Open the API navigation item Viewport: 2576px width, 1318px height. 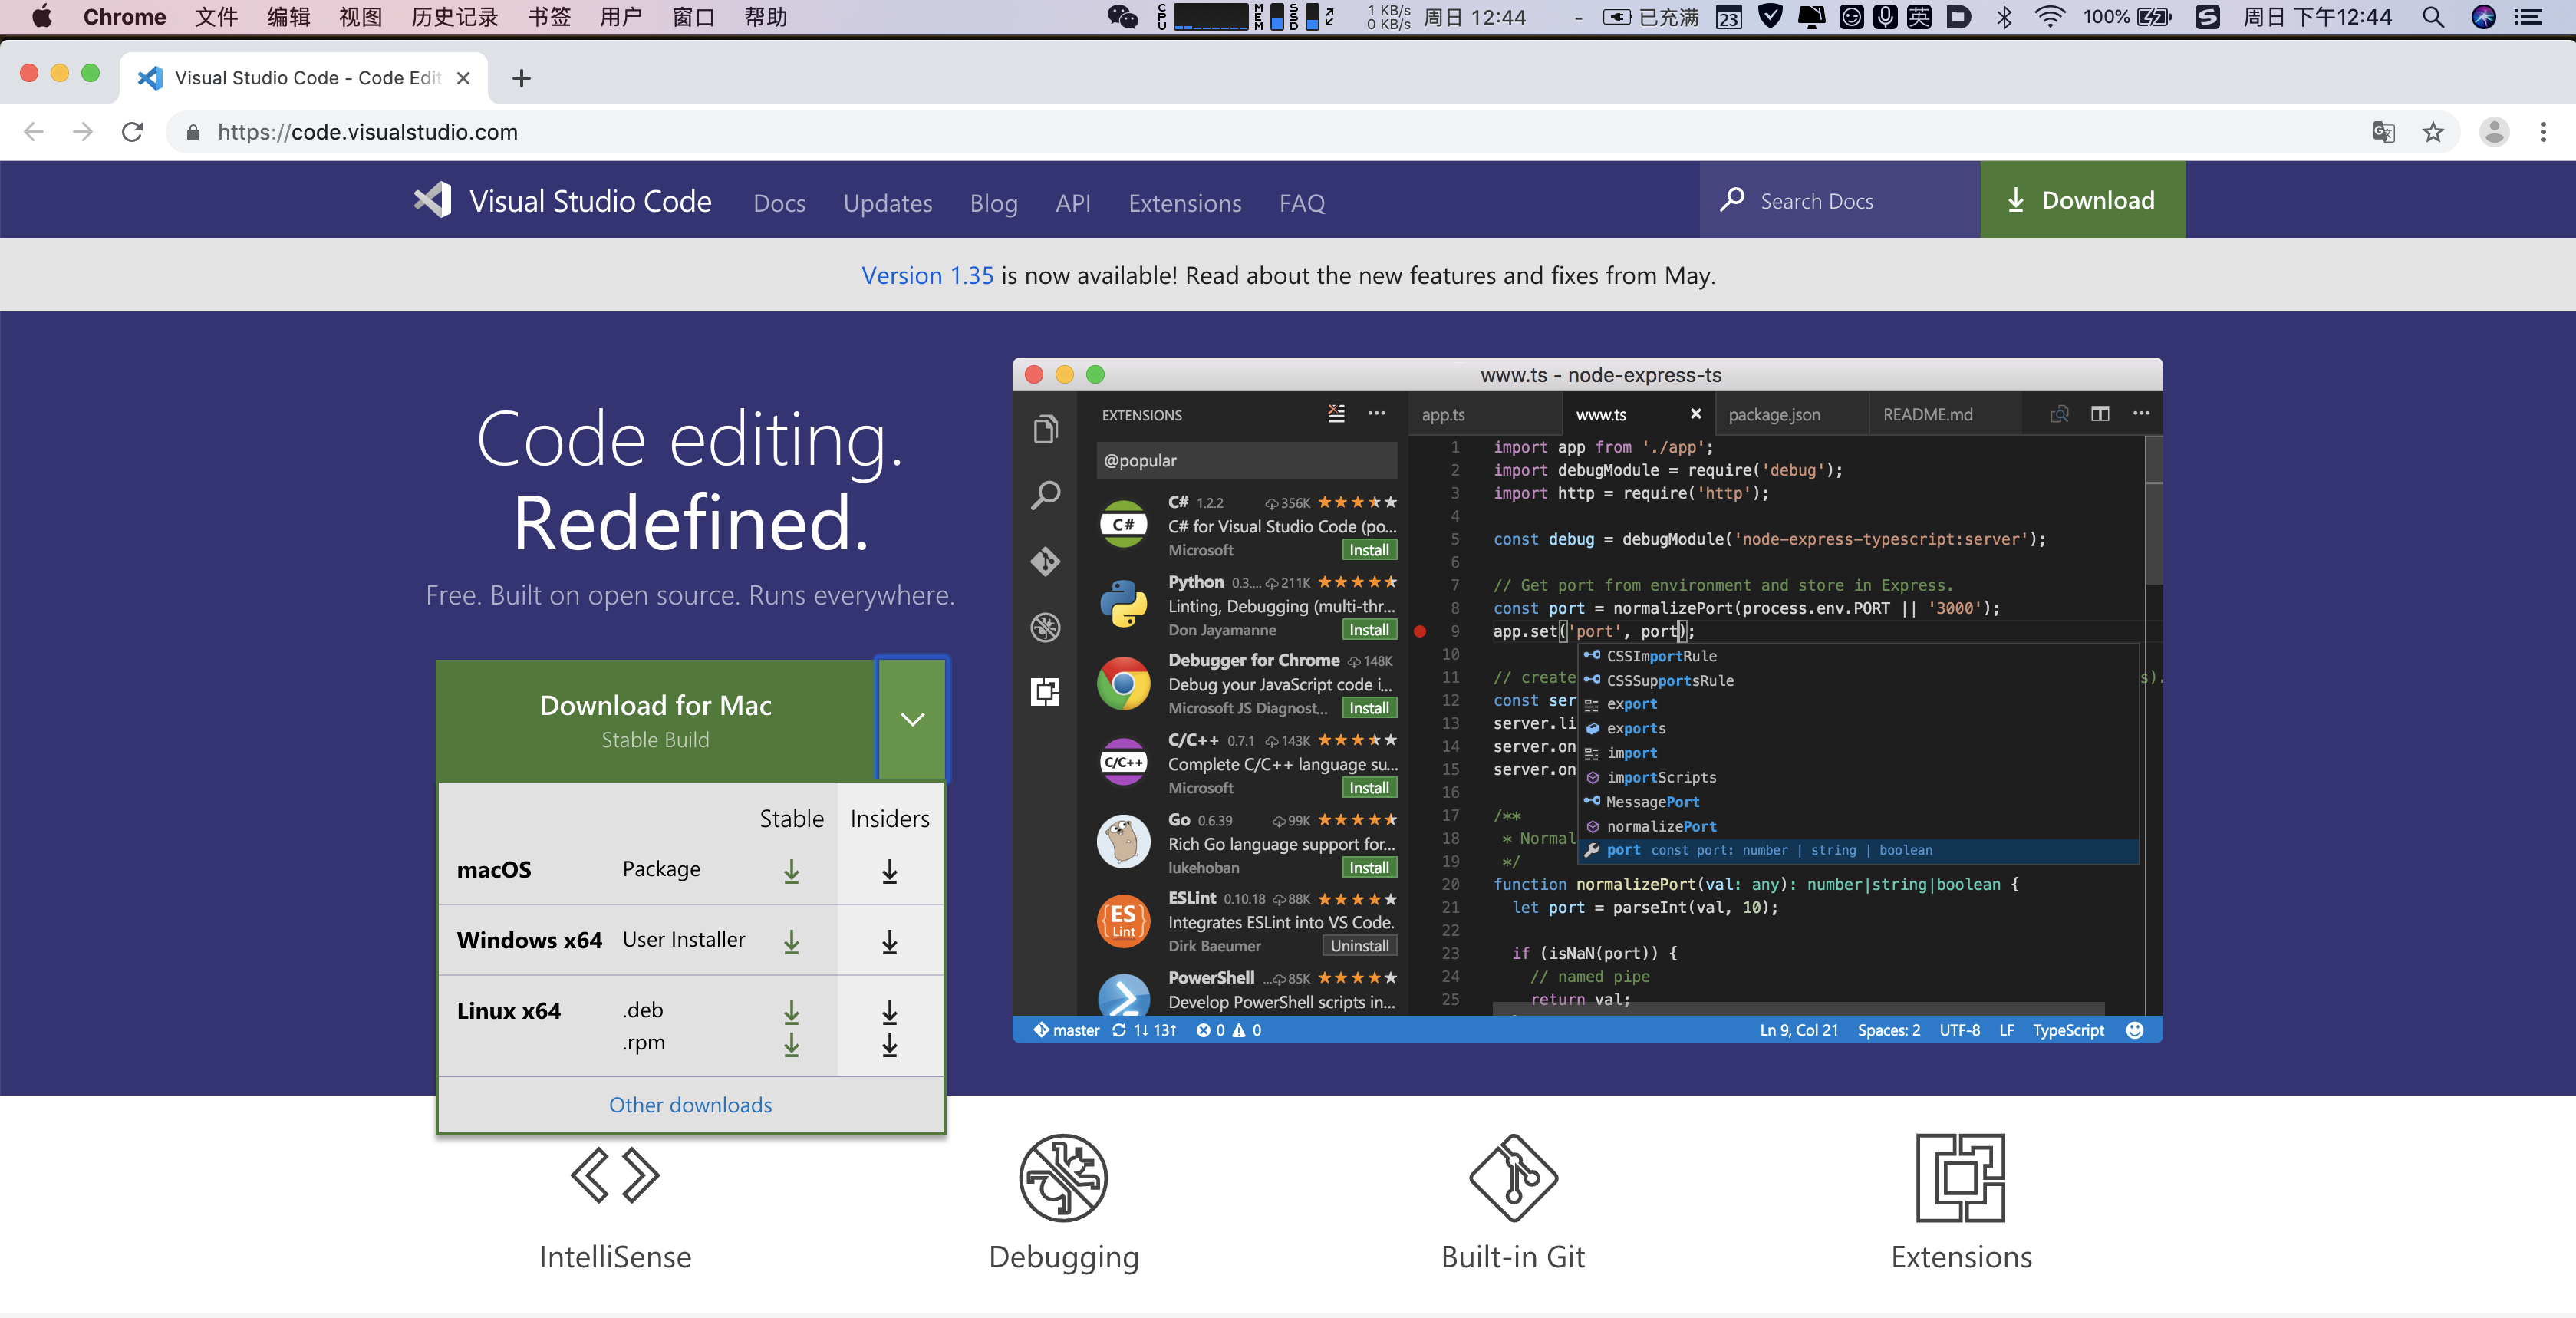[x=1072, y=203]
